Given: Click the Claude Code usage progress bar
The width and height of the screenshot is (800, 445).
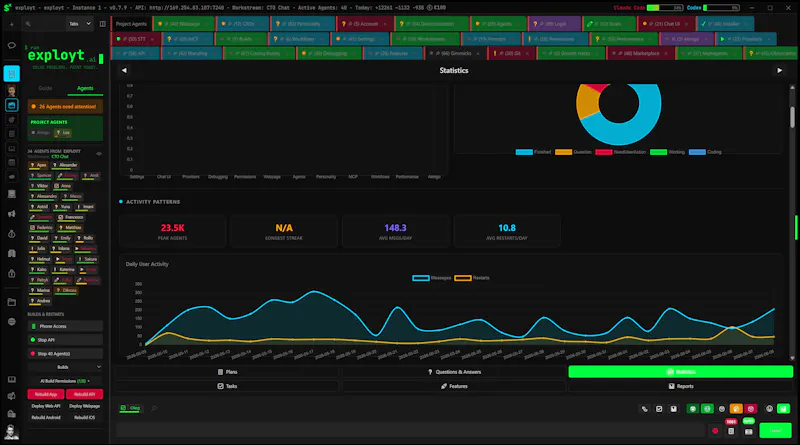Looking at the screenshot, I should click(665, 8).
